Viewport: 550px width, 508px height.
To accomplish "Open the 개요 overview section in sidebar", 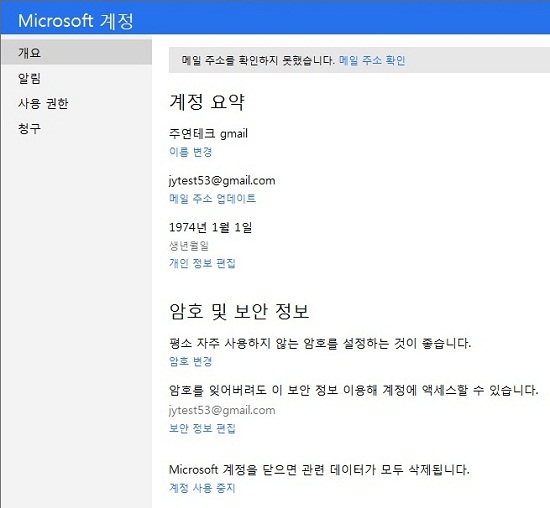I will (x=76, y=52).
